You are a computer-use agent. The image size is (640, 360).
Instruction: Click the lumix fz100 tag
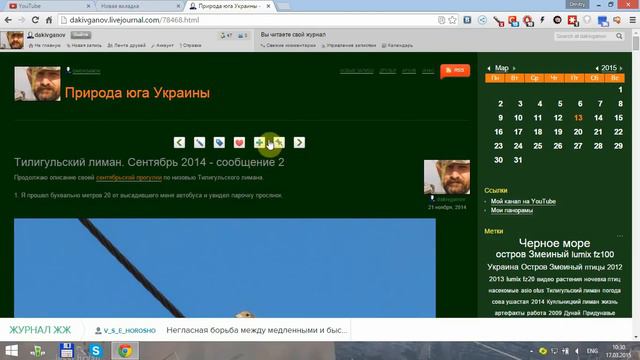tap(593, 254)
